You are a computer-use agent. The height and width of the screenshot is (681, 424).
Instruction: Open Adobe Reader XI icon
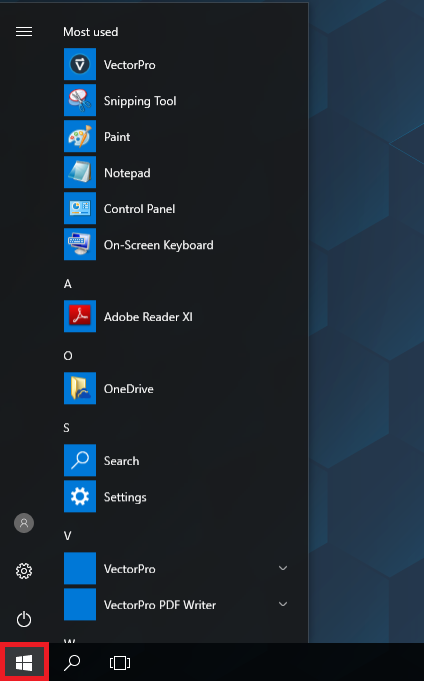tap(80, 316)
